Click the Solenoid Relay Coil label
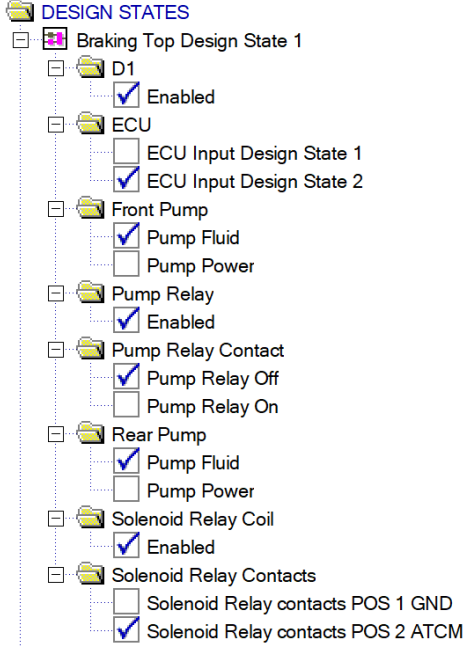The image size is (473, 647). [x=193, y=519]
